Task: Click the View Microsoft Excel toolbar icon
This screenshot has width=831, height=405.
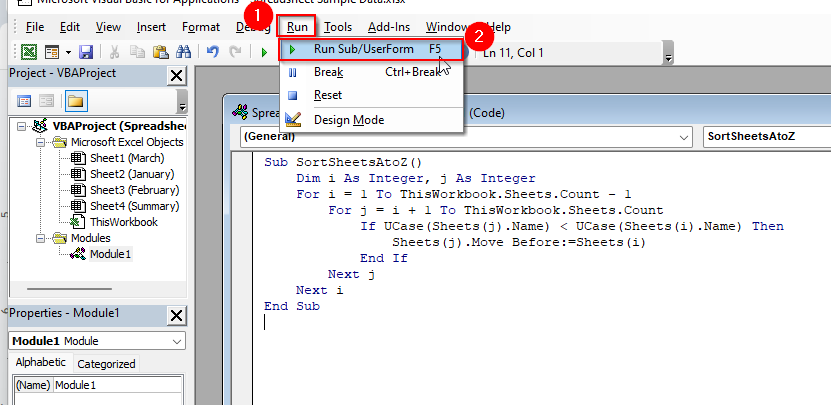Action: (29, 52)
